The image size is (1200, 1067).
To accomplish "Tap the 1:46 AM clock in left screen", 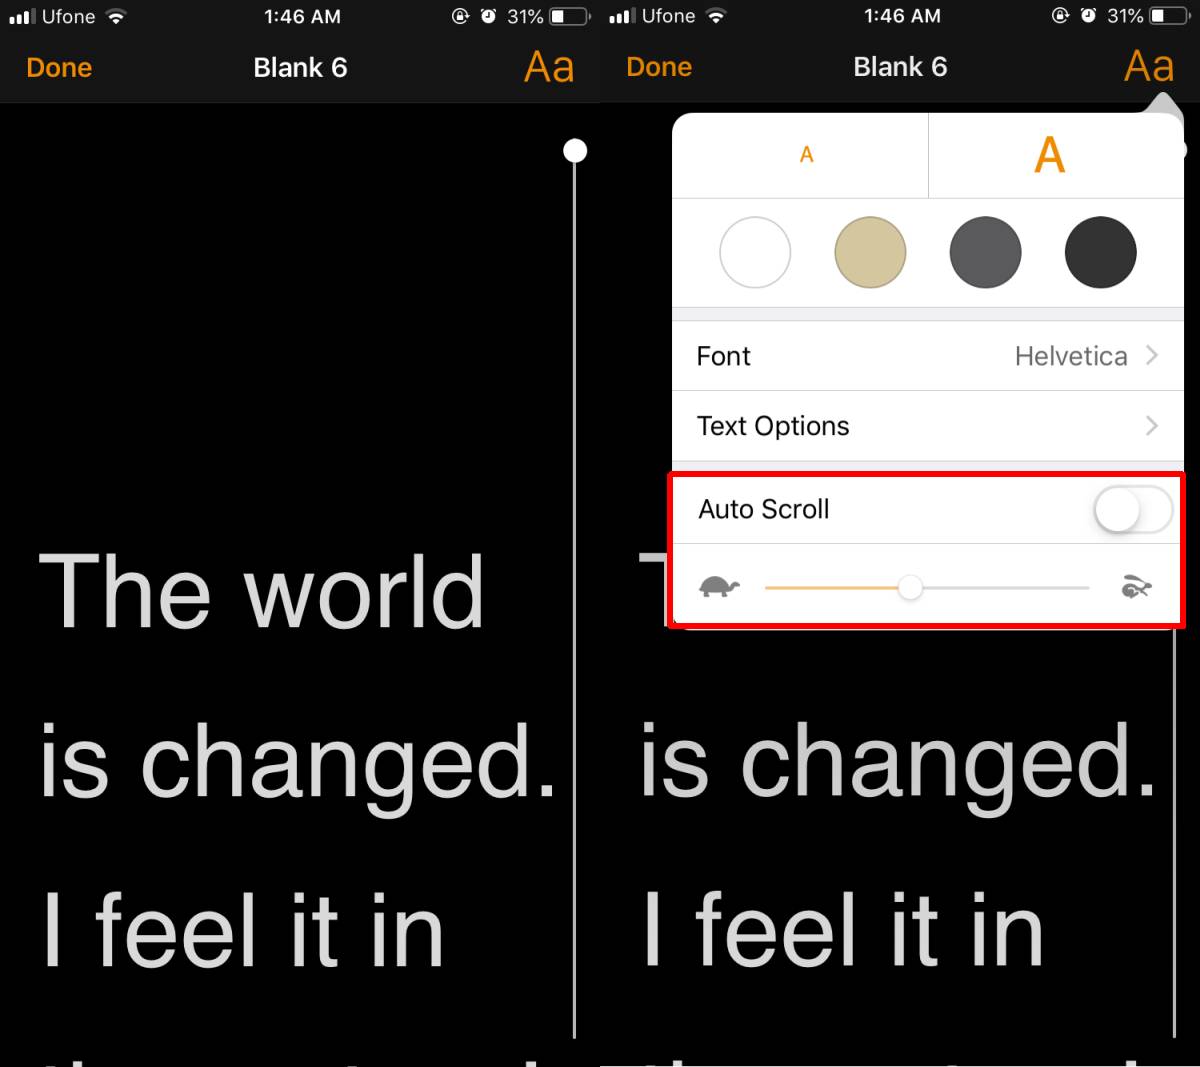I will [302, 17].
